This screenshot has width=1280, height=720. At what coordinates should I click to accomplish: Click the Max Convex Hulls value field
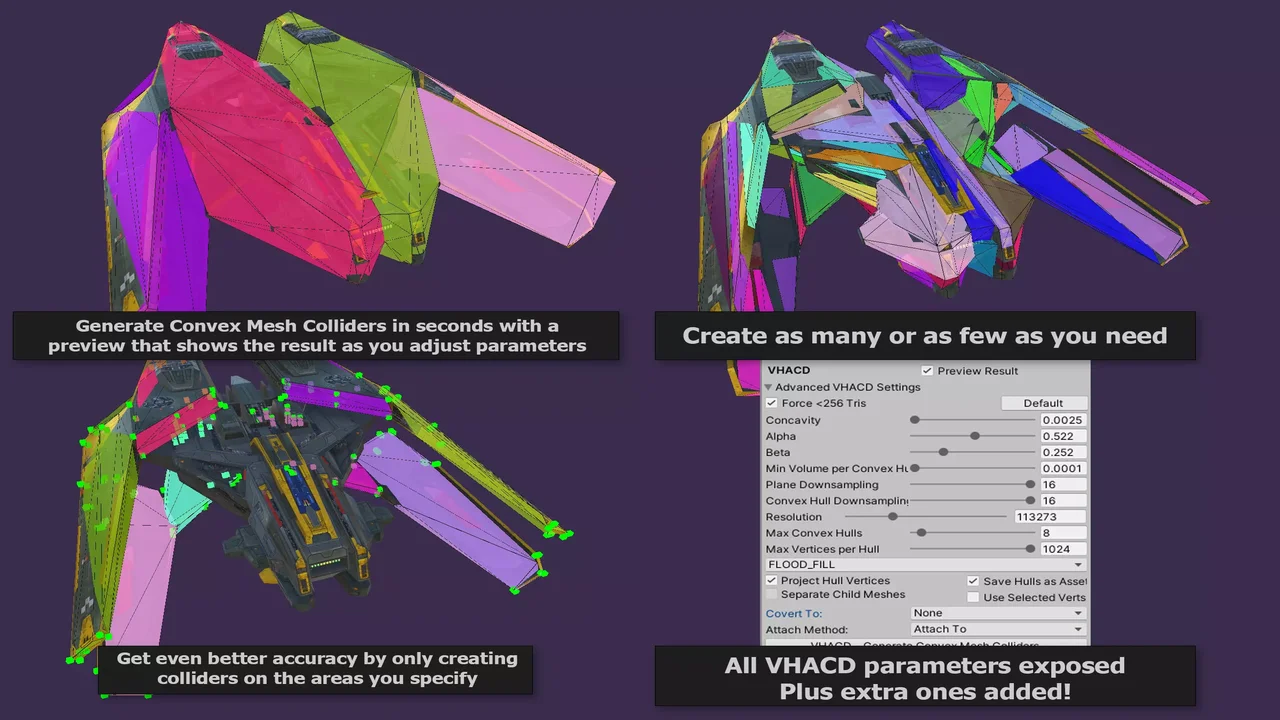click(x=1062, y=533)
